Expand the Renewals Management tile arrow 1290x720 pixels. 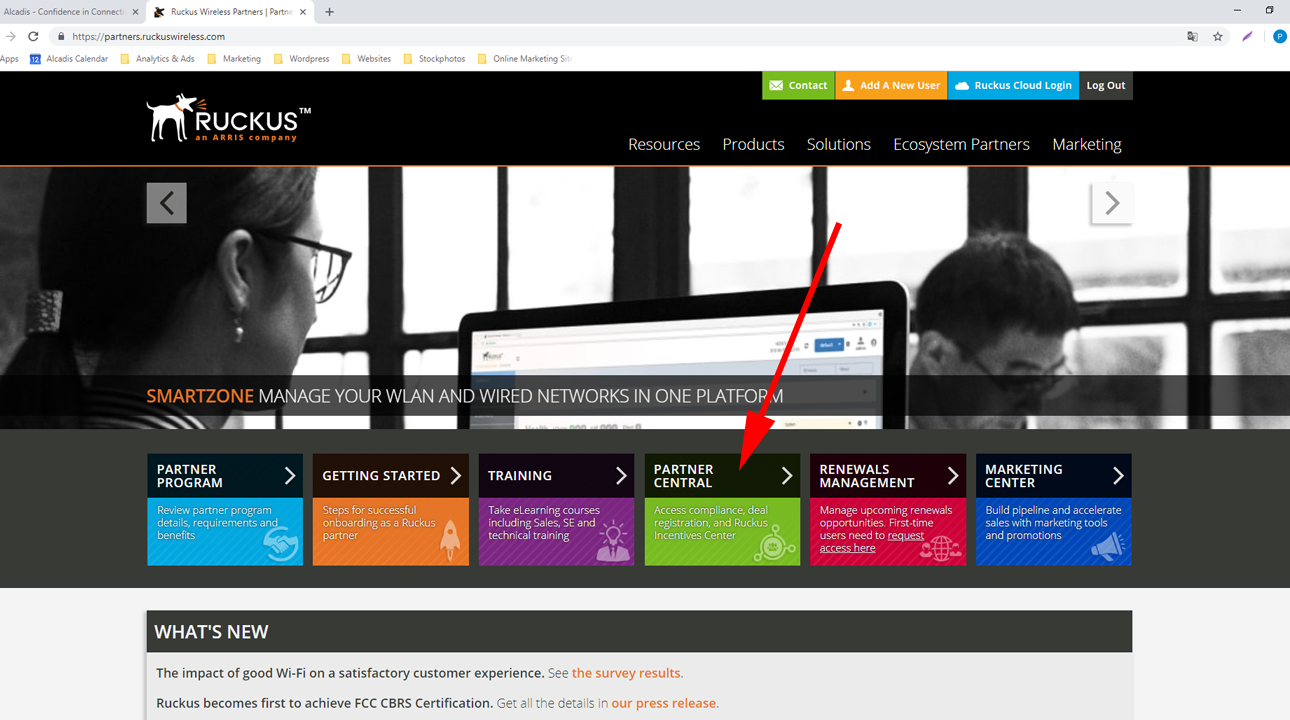[x=952, y=475]
